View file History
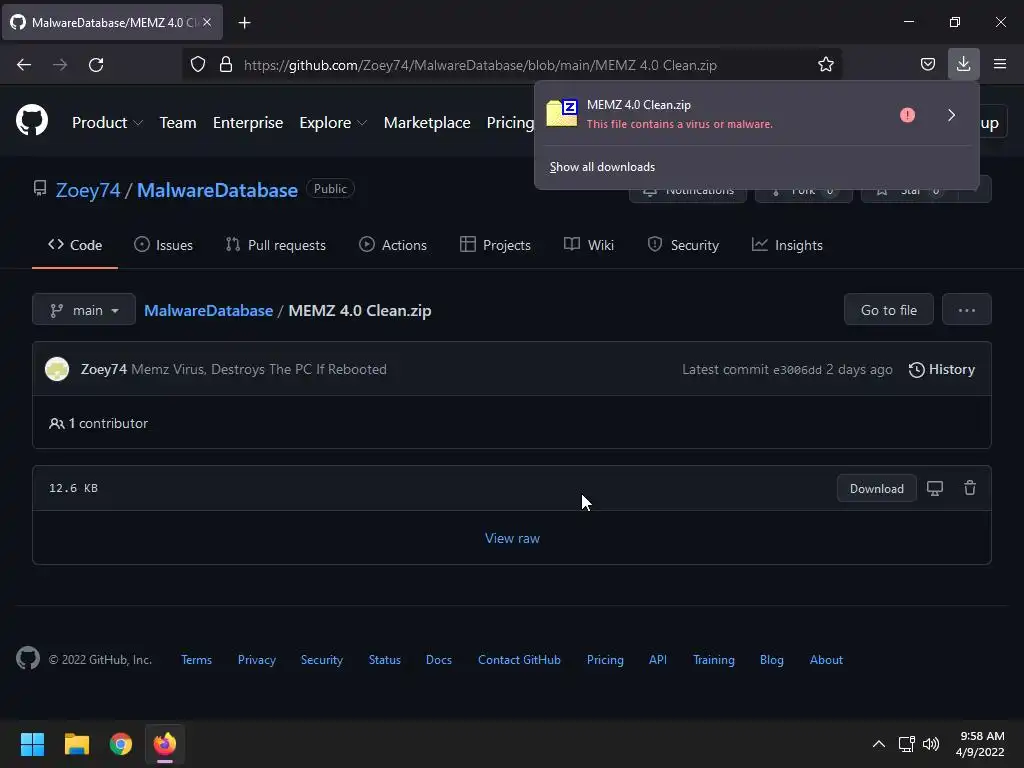 pyautogui.click(x=942, y=370)
